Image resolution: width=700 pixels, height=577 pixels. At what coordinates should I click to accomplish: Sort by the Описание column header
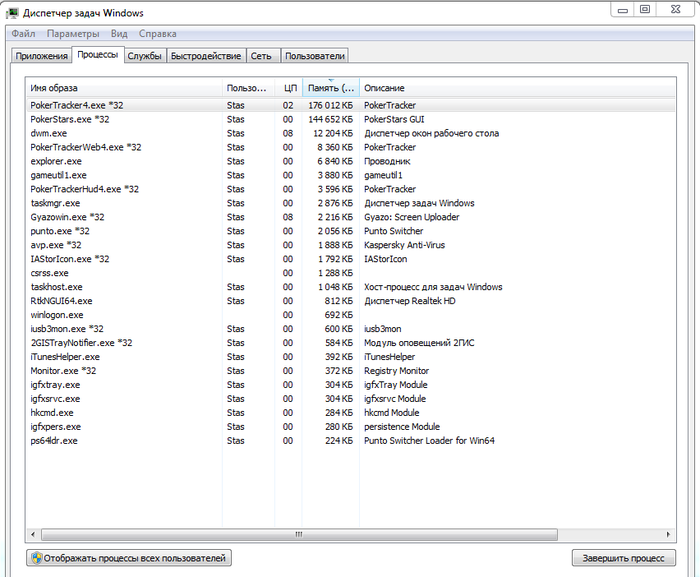coord(518,88)
